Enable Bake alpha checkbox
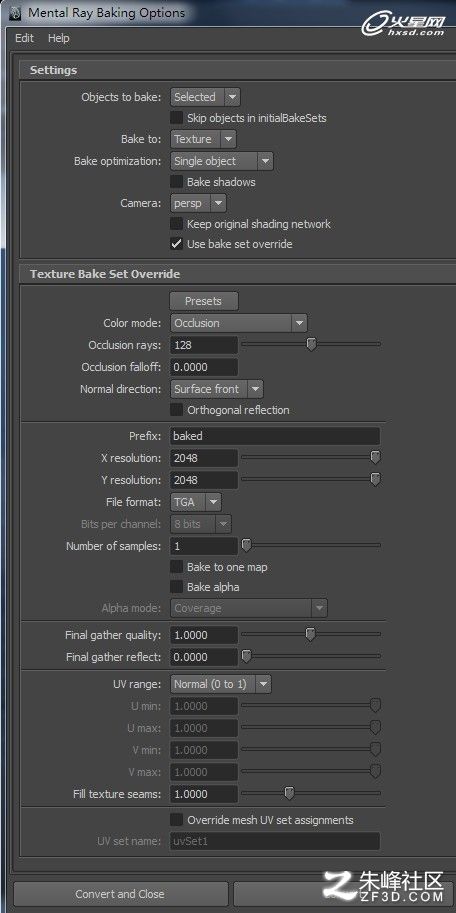This screenshot has width=456, height=913. click(176, 587)
